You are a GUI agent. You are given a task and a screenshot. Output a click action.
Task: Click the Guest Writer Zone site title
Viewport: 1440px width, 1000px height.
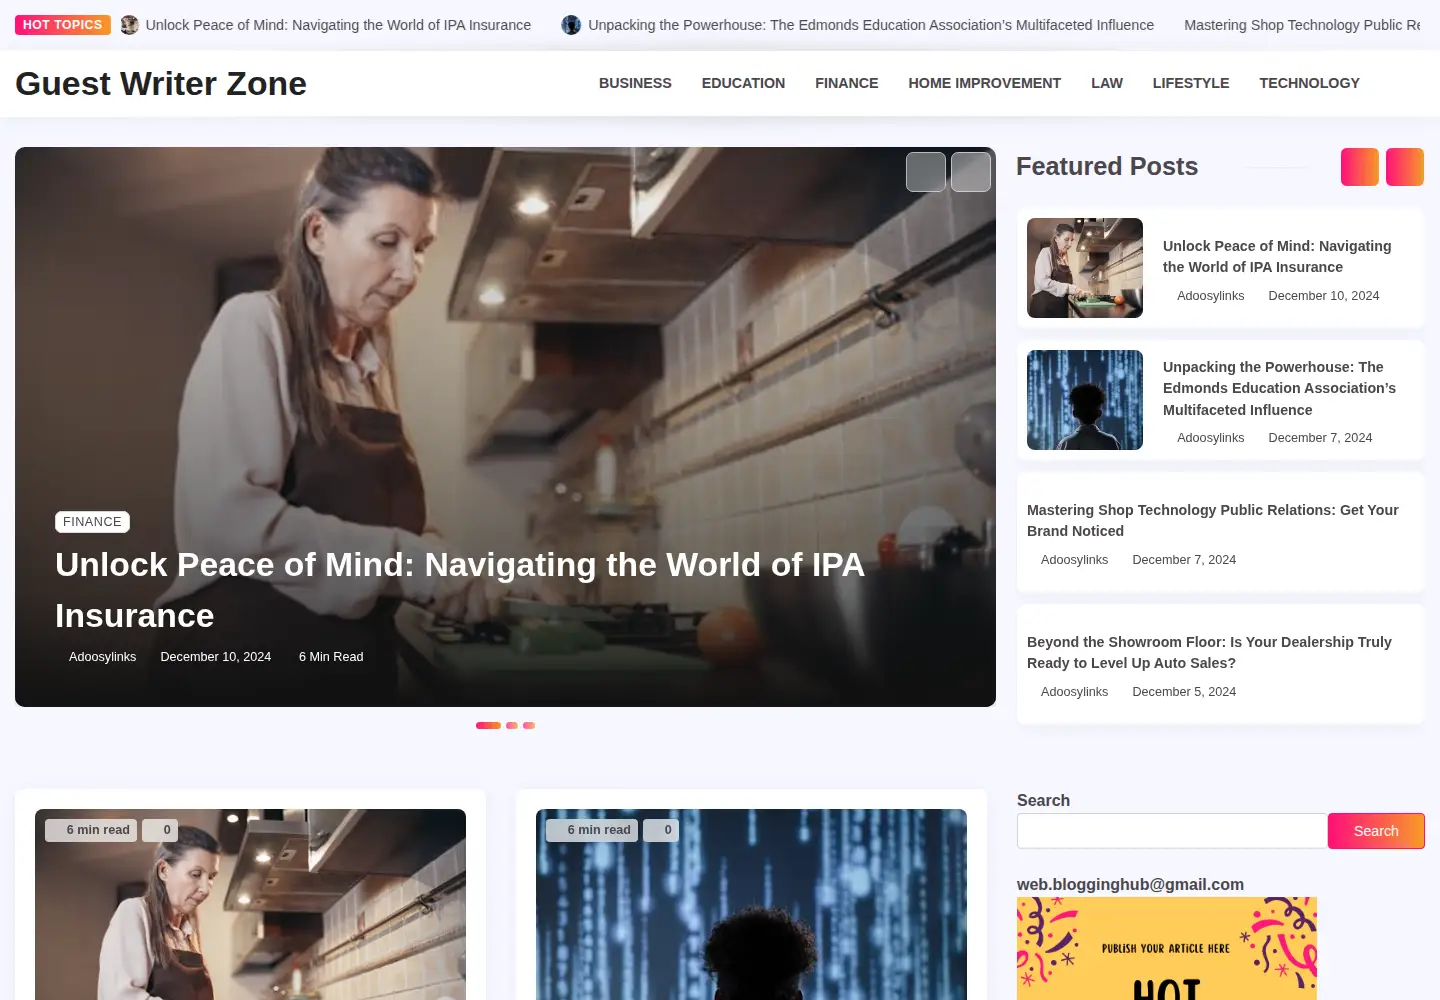pyautogui.click(x=161, y=84)
